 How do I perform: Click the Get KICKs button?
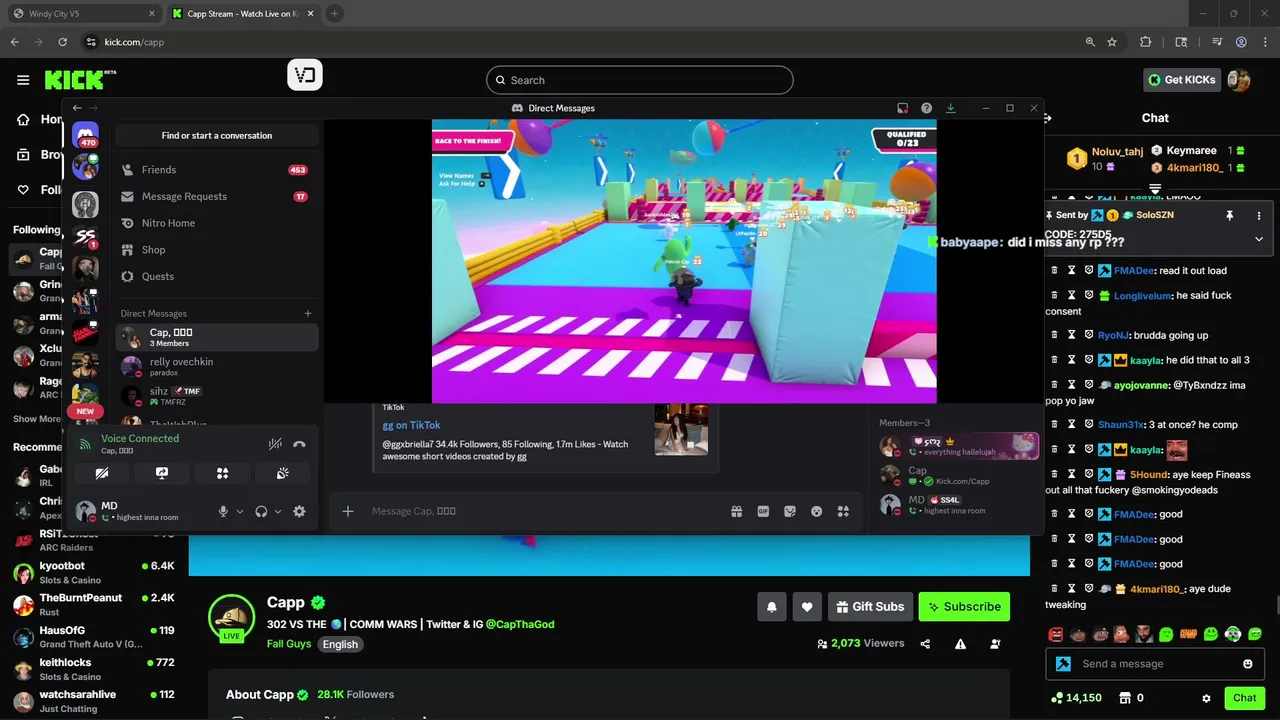pyautogui.click(x=1182, y=80)
